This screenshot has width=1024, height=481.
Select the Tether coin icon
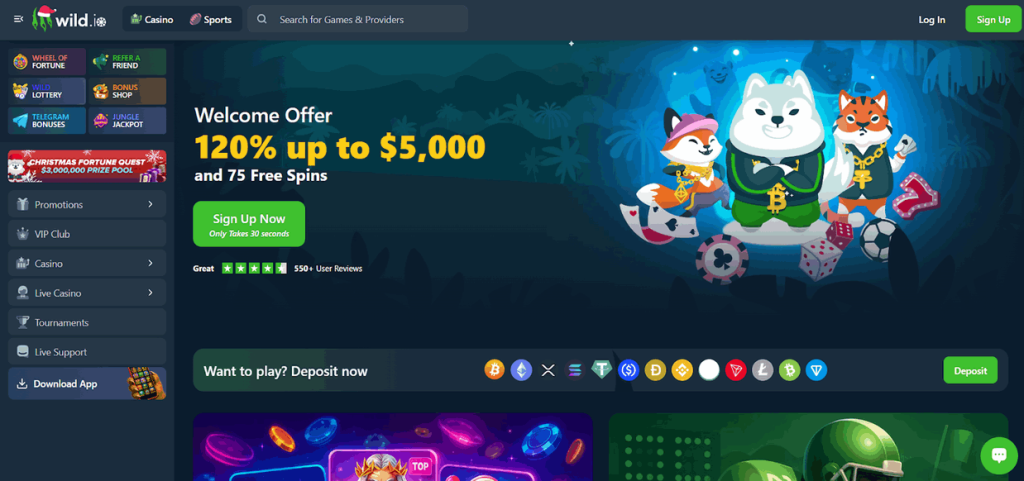point(601,370)
